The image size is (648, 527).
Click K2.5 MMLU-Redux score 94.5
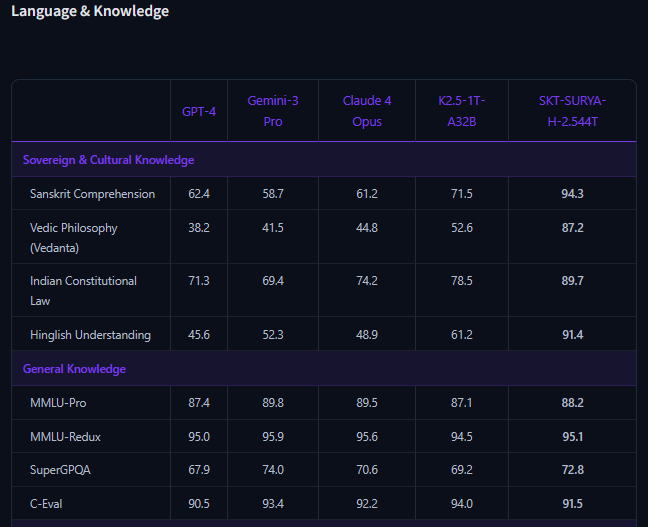point(462,437)
